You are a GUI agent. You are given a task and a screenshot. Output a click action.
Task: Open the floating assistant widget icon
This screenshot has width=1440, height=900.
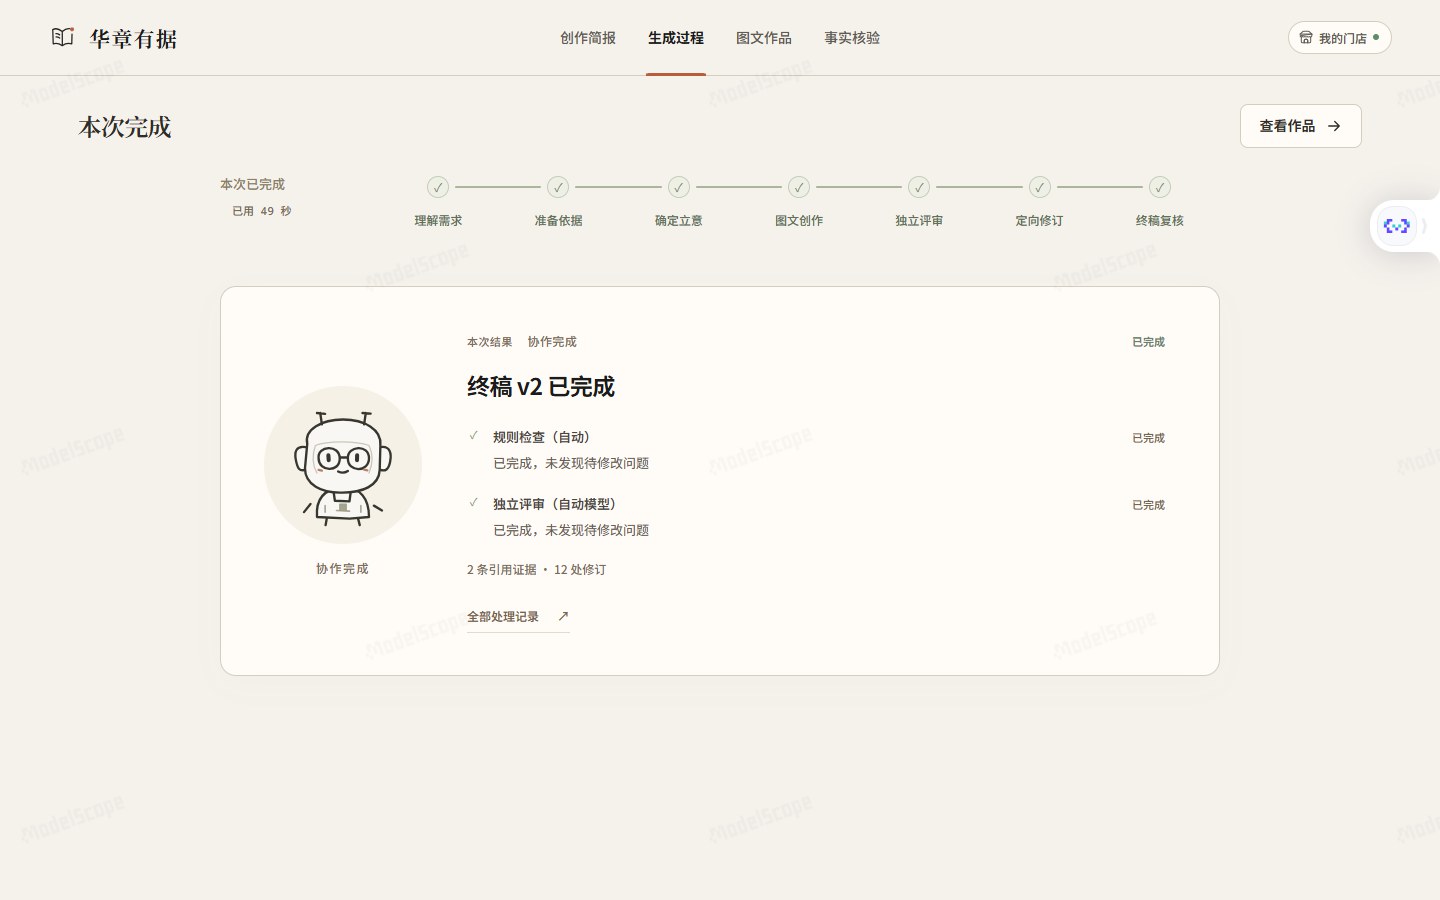[x=1397, y=226]
